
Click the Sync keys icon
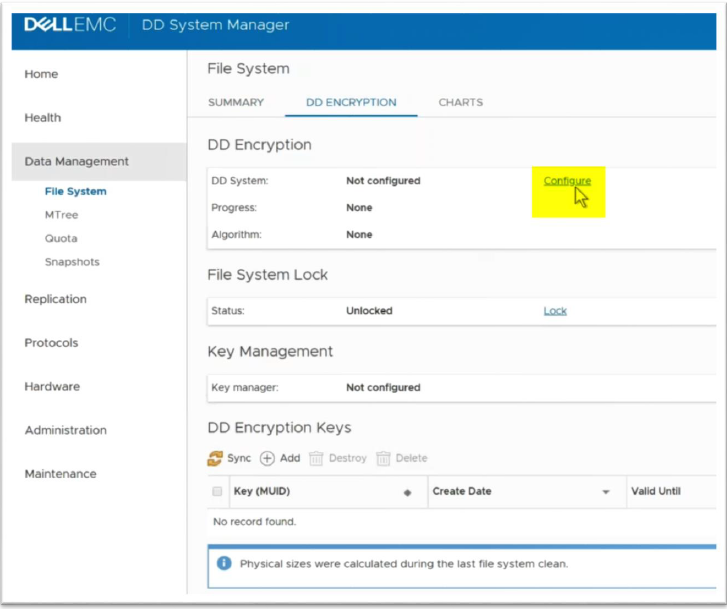tap(215, 458)
